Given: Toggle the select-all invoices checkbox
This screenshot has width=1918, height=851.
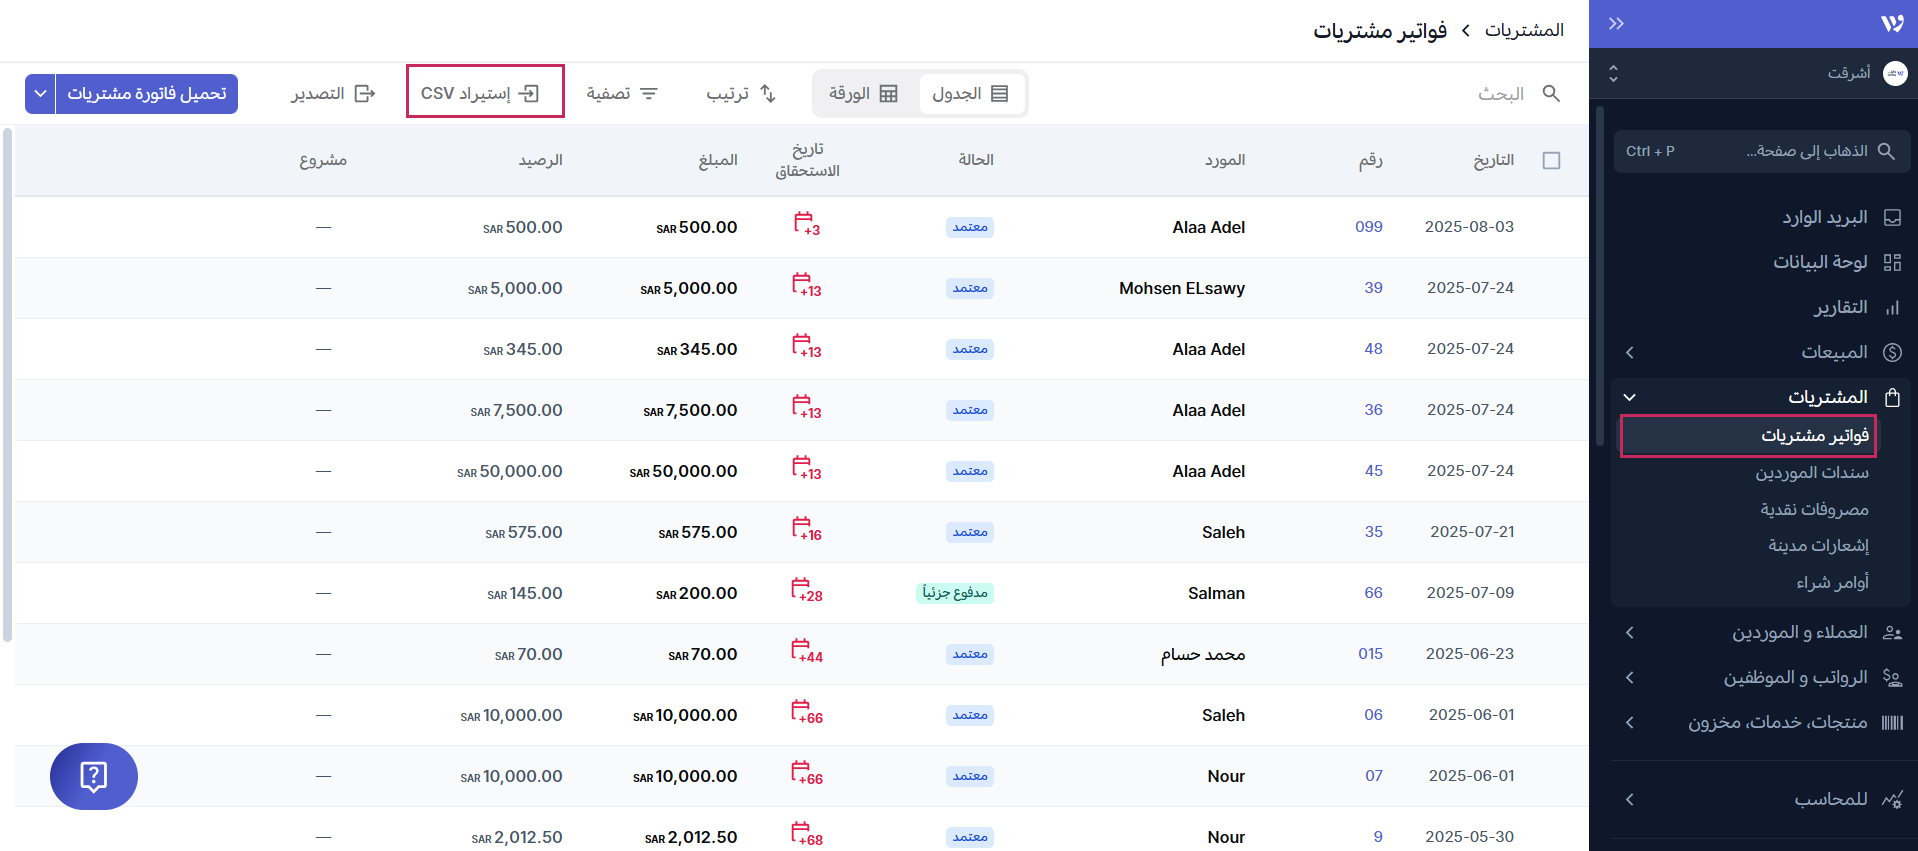Looking at the screenshot, I should (1551, 161).
